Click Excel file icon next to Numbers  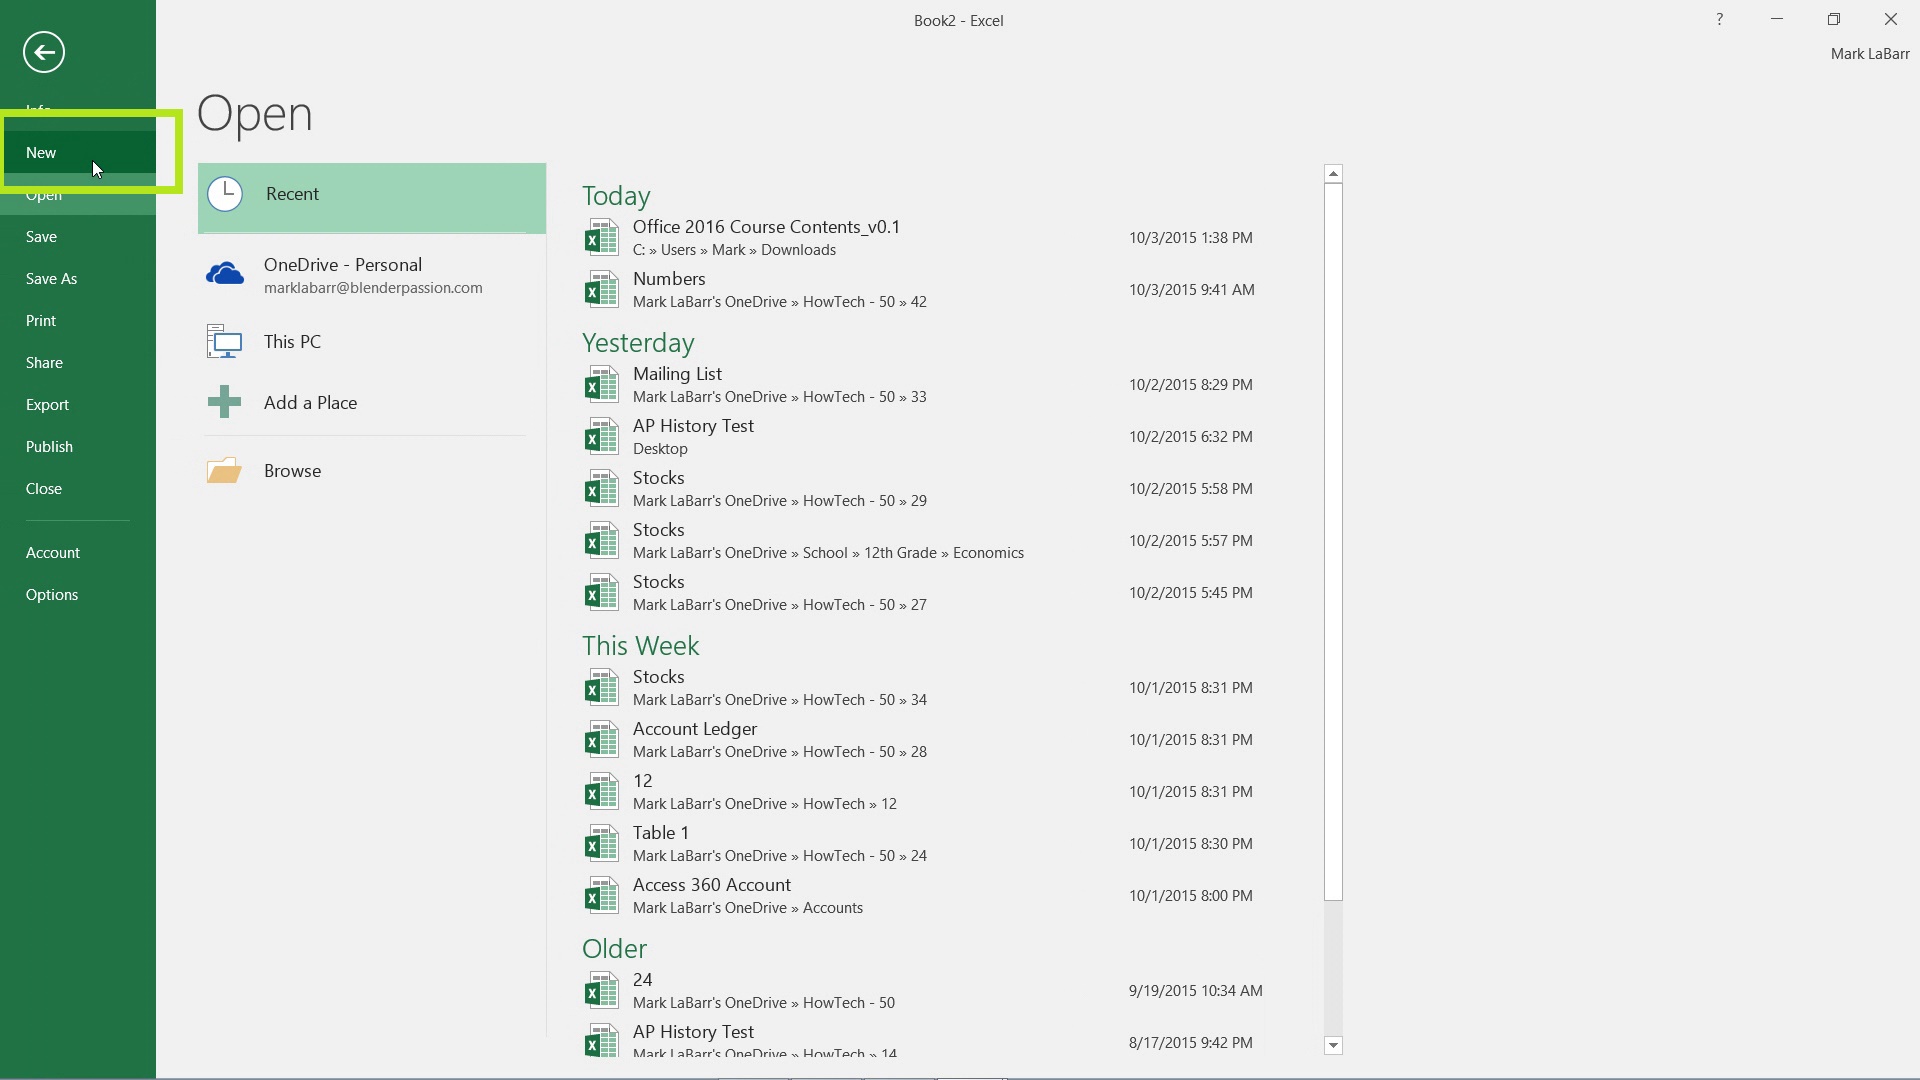coord(601,290)
